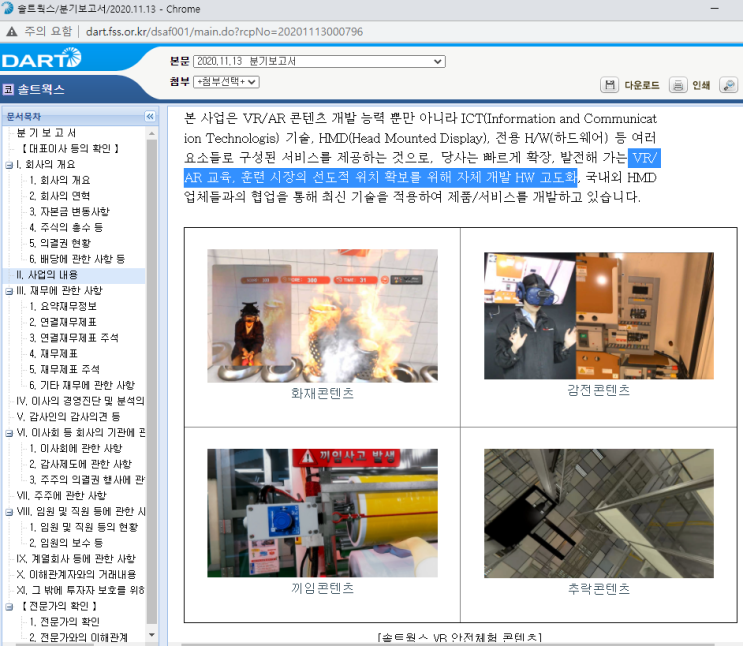Open 2. 감사제도에 관한 사항
Image resolution: width=743 pixels, height=646 pixels.
tap(81, 464)
